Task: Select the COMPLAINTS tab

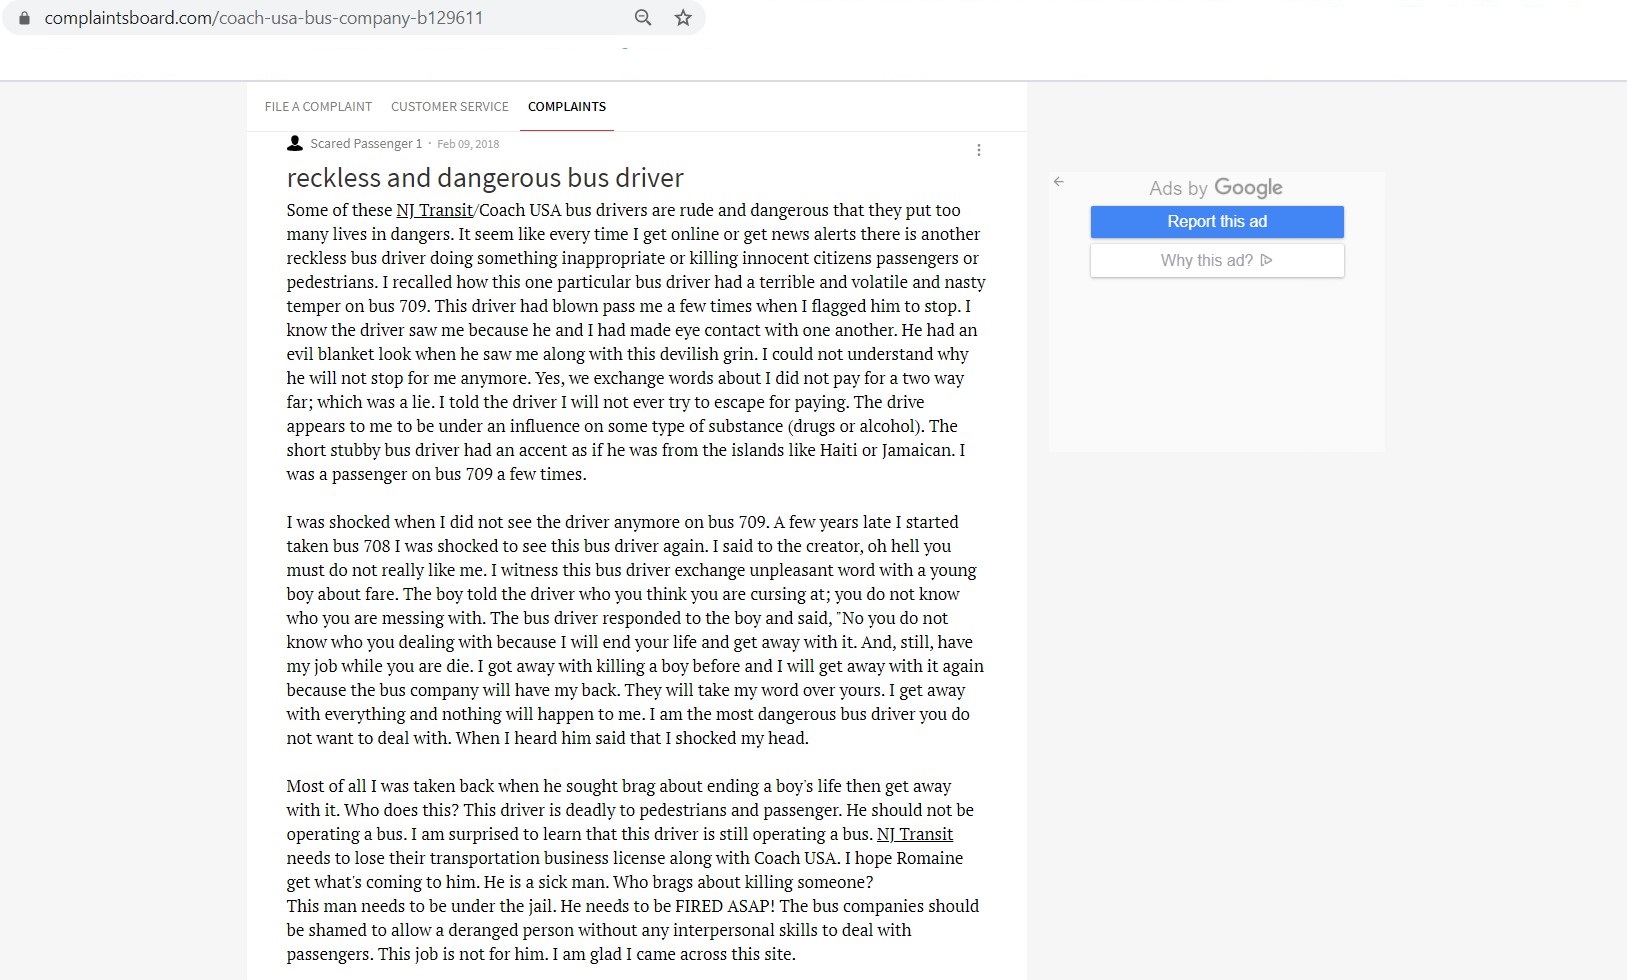Action: (567, 106)
